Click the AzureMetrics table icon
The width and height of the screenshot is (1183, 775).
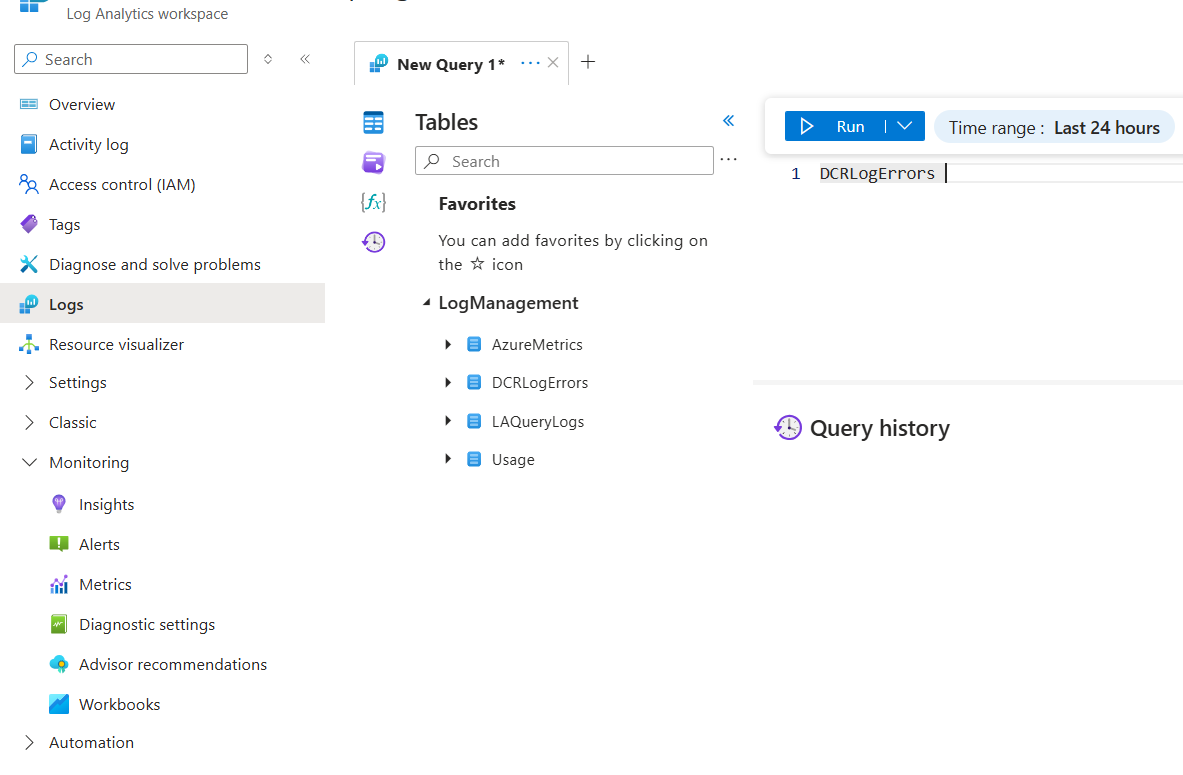[474, 344]
